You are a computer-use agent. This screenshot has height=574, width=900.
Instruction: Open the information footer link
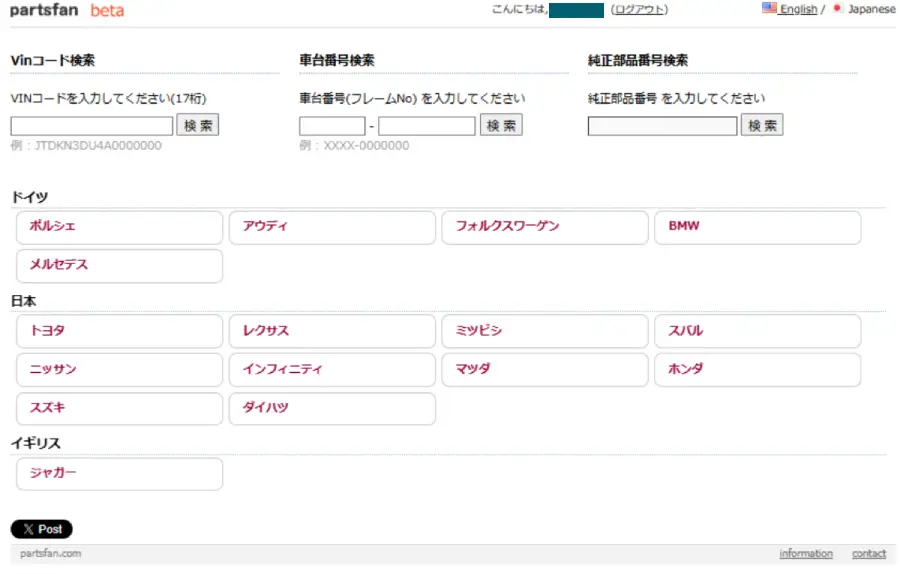tap(805, 554)
